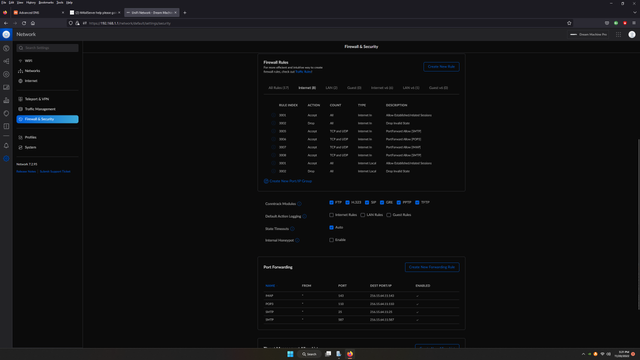Toggle the H.323 conntrack module checkbox

347,202
